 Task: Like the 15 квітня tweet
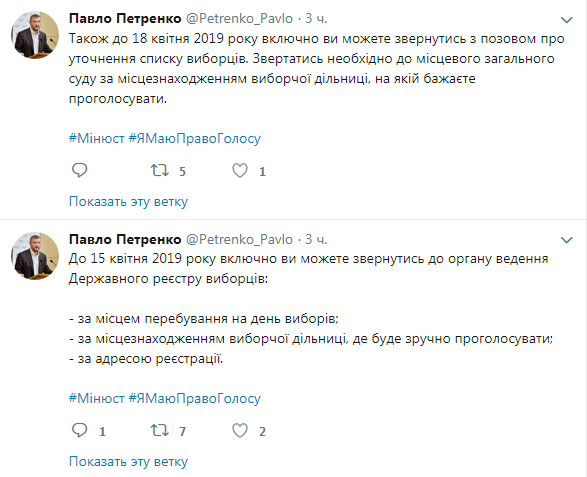[240, 431]
